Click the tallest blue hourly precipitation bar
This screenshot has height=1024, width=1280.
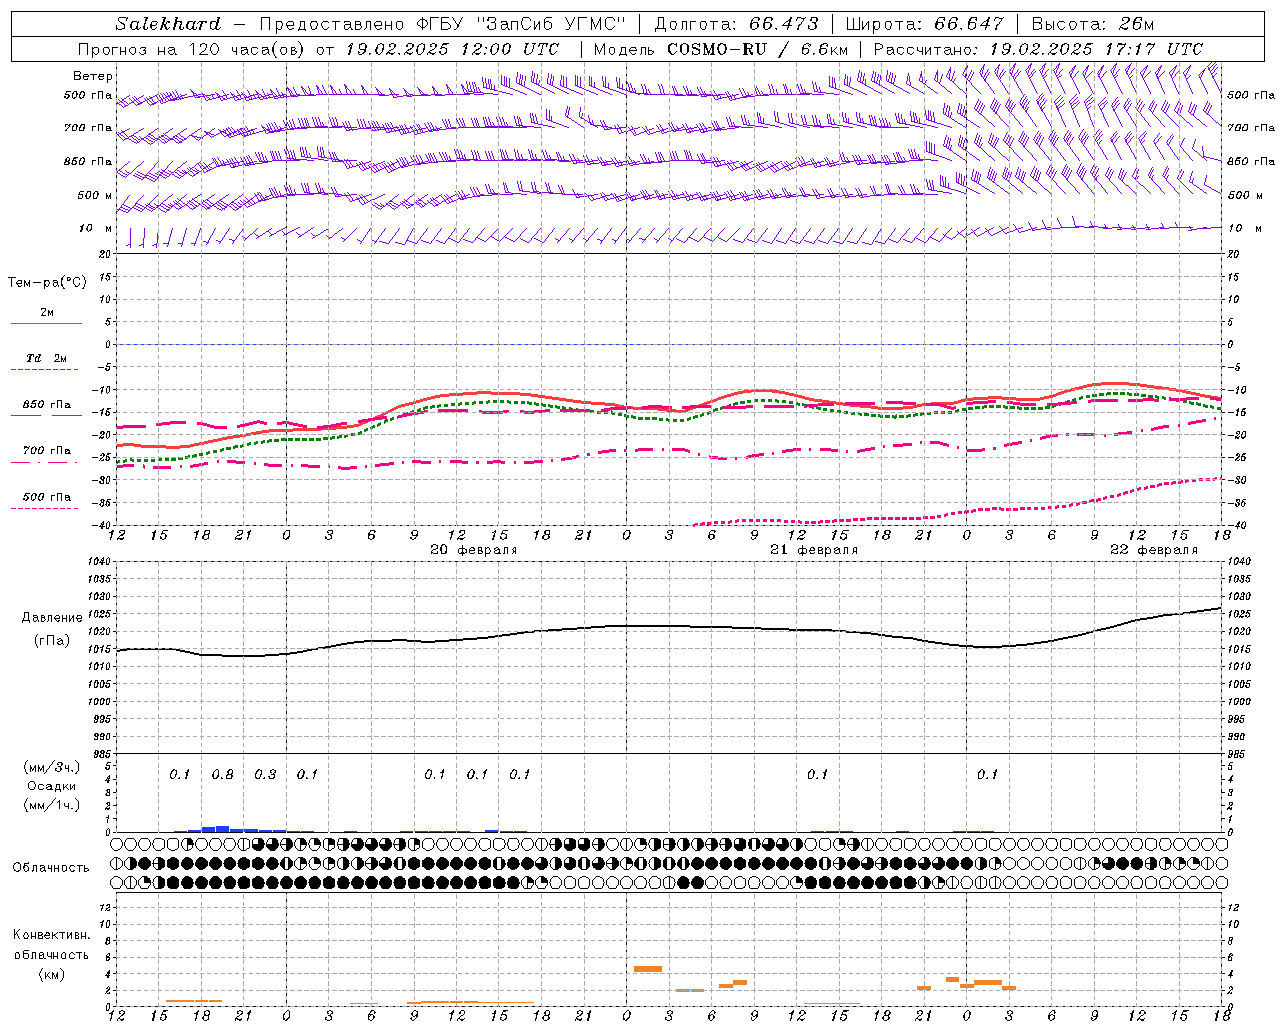222,829
